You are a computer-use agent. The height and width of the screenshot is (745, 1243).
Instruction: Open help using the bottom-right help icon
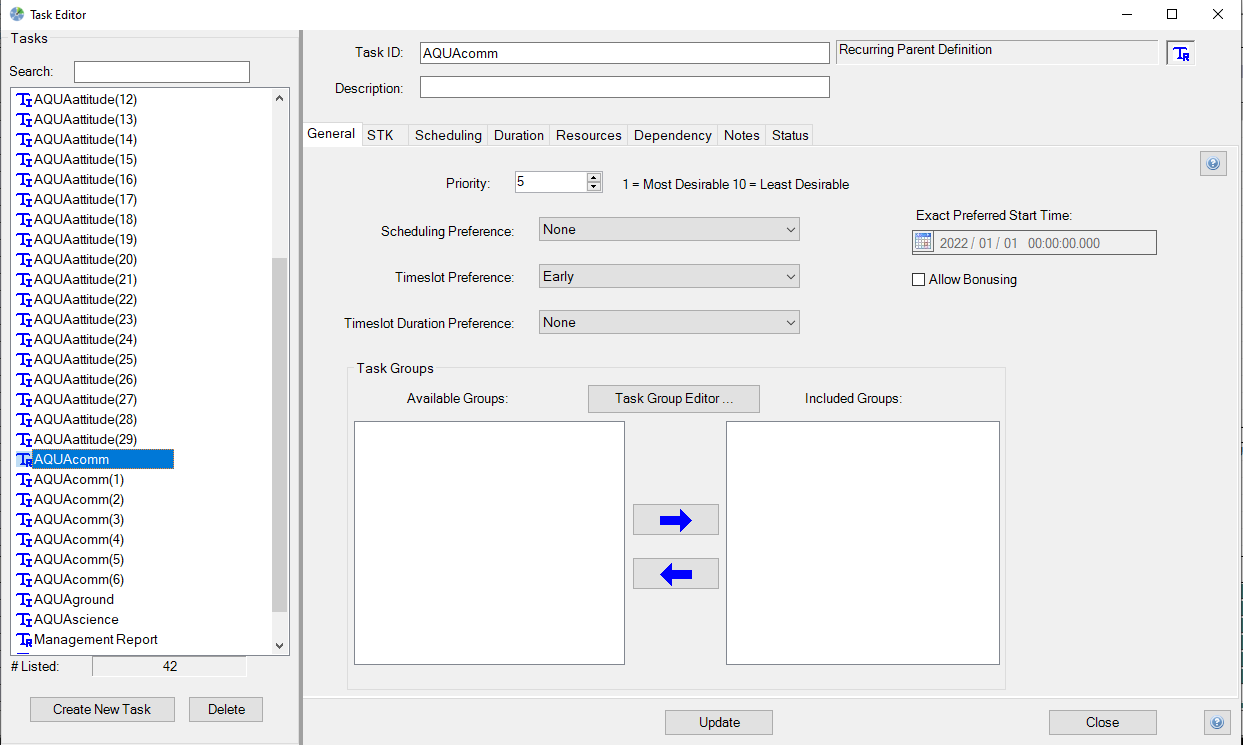[x=1217, y=722]
